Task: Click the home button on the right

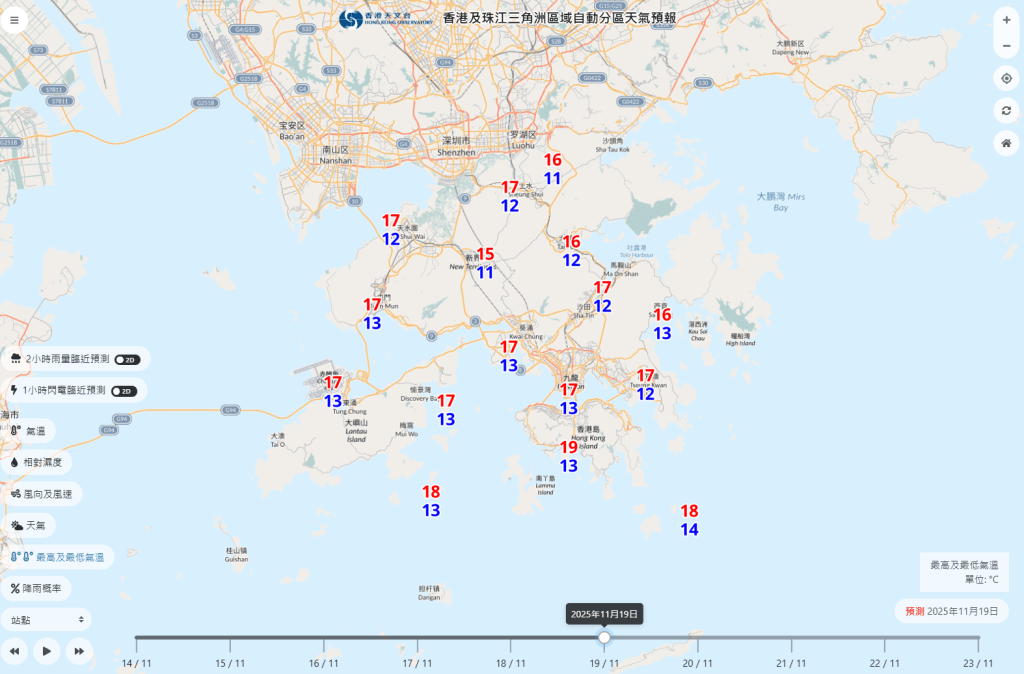Action: (1007, 143)
